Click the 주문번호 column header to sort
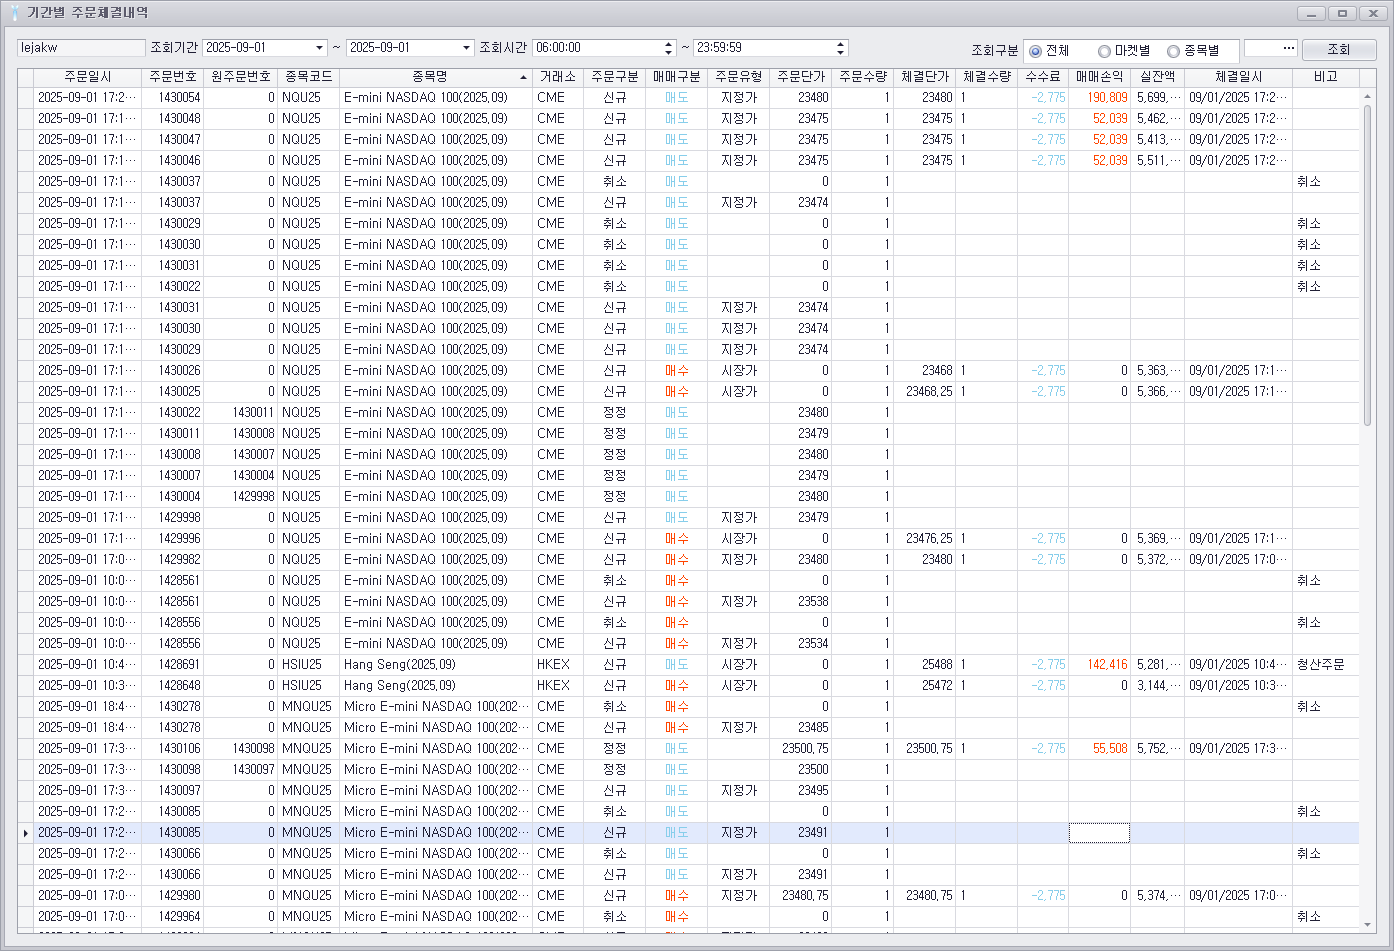 point(173,77)
